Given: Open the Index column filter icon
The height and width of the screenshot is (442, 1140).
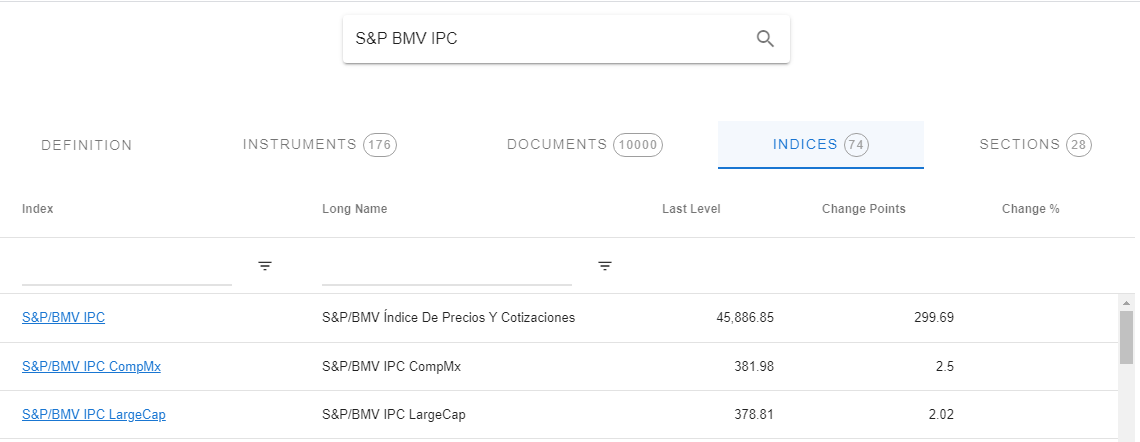Looking at the screenshot, I should tap(265, 266).
